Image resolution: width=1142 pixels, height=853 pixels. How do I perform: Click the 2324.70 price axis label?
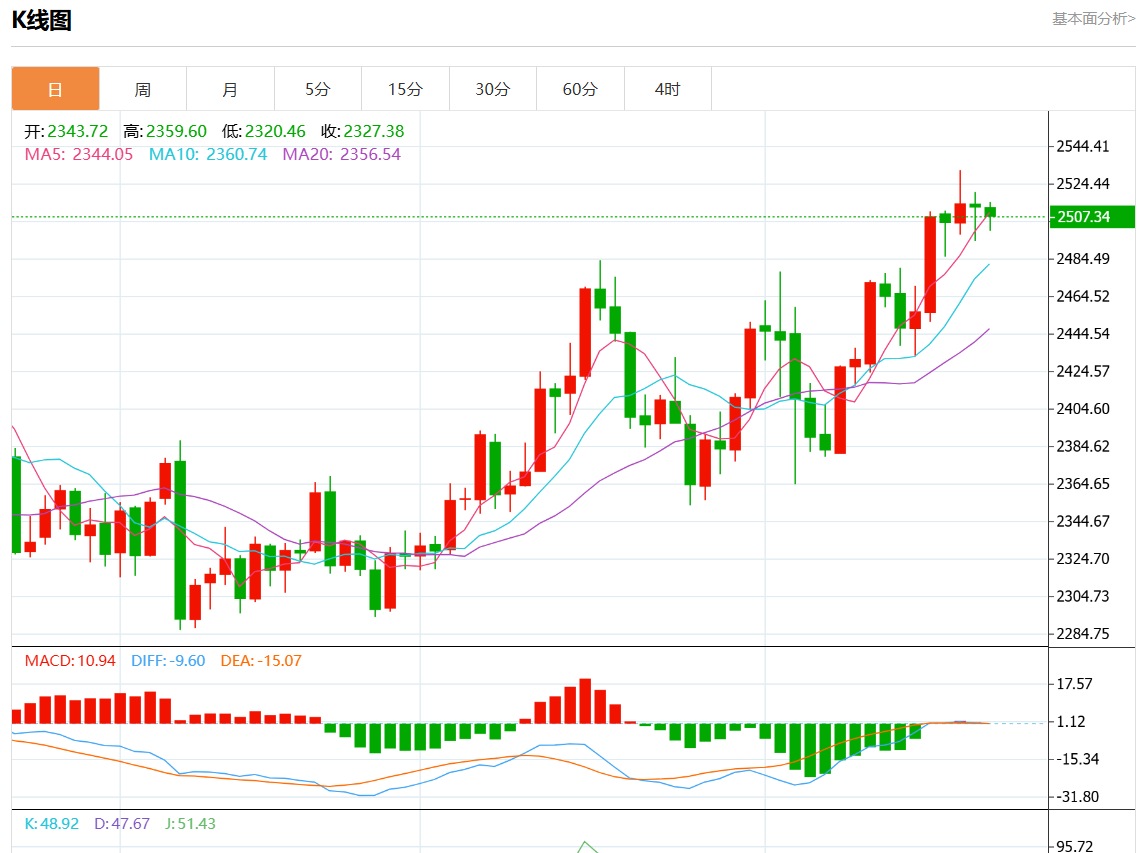pos(1083,559)
